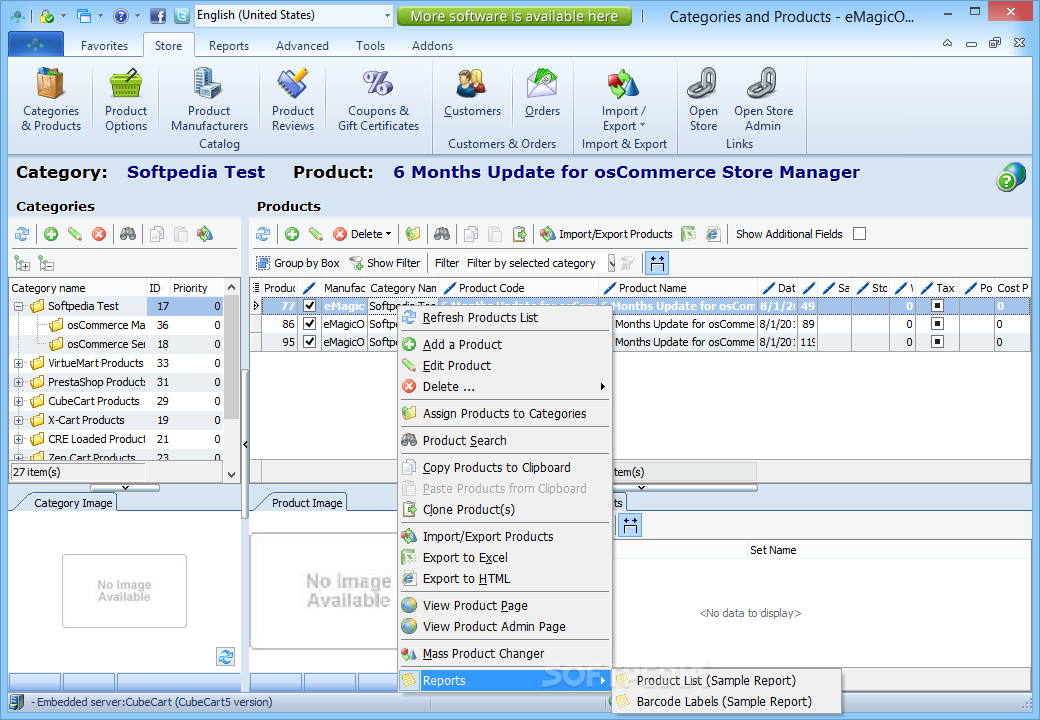This screenshot has width=1040, height=720.
Task: Click the Open Store link icon
Action: pos(703,100)
